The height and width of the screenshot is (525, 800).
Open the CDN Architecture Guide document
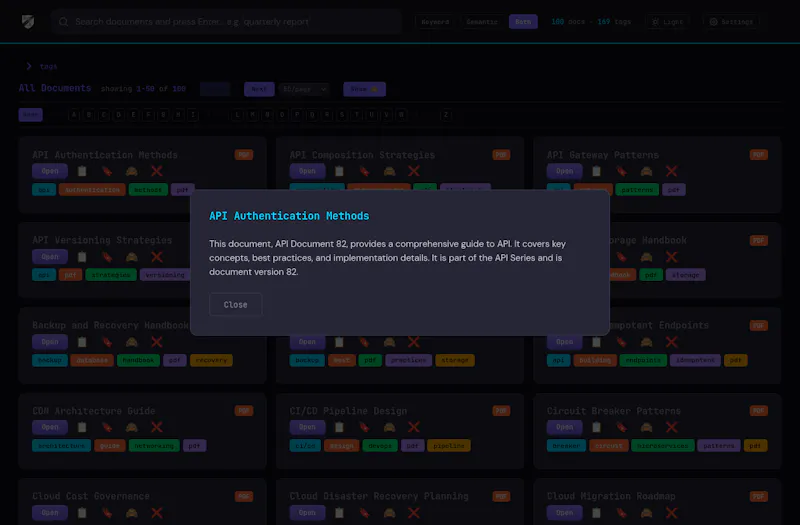pos(50,427)
